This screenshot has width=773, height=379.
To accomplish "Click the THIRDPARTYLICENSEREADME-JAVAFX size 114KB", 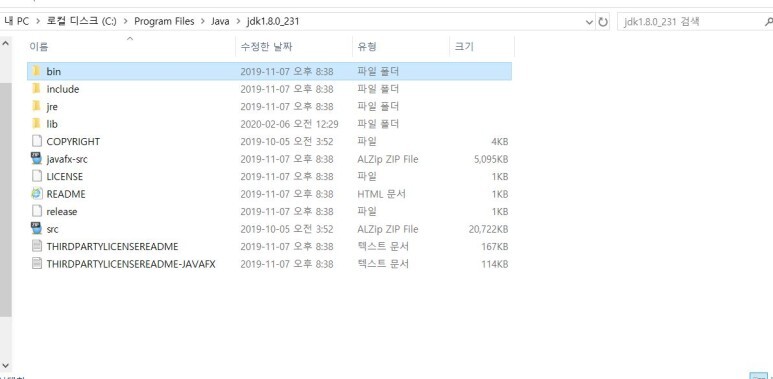I will 494,264.
